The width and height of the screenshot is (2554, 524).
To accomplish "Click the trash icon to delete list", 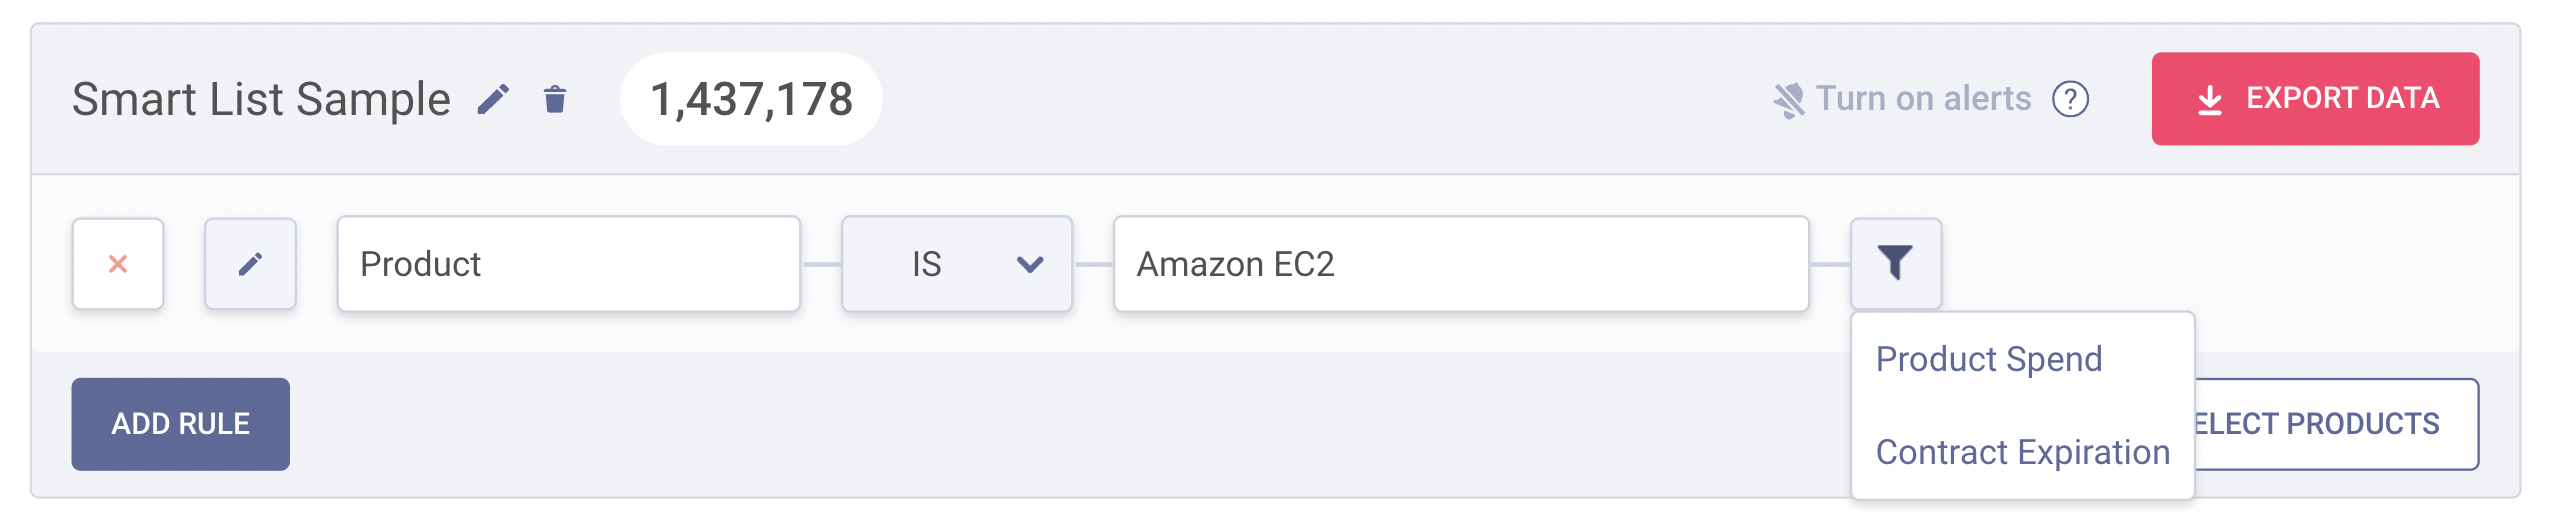I will coord(555,99).
